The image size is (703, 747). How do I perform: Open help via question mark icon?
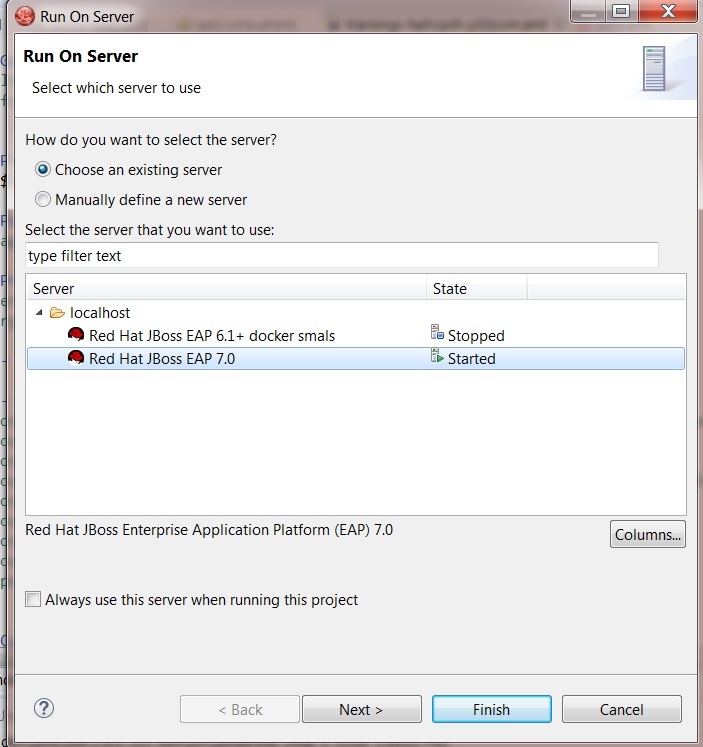(x=44, y=708)
